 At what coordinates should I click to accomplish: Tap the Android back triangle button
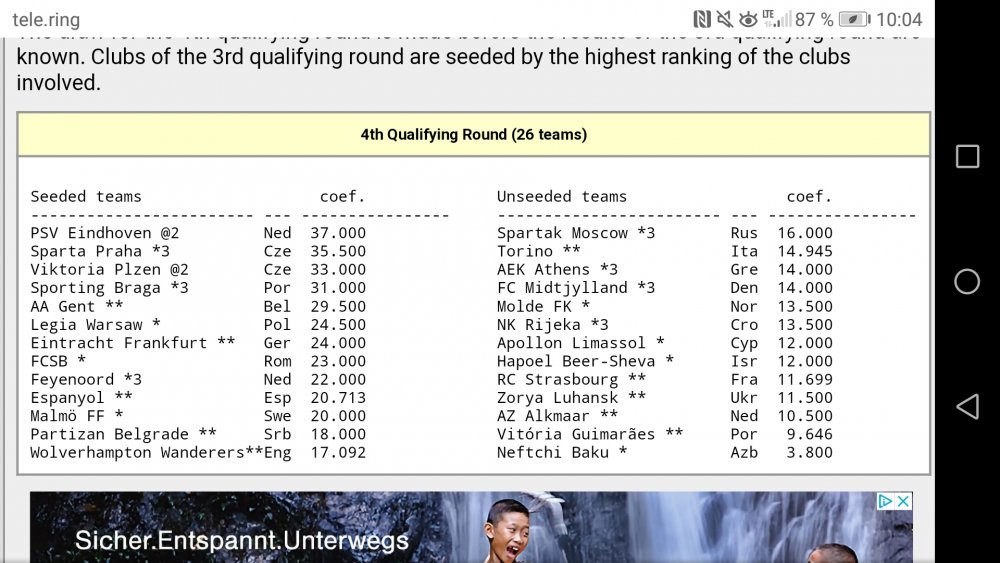967,406
